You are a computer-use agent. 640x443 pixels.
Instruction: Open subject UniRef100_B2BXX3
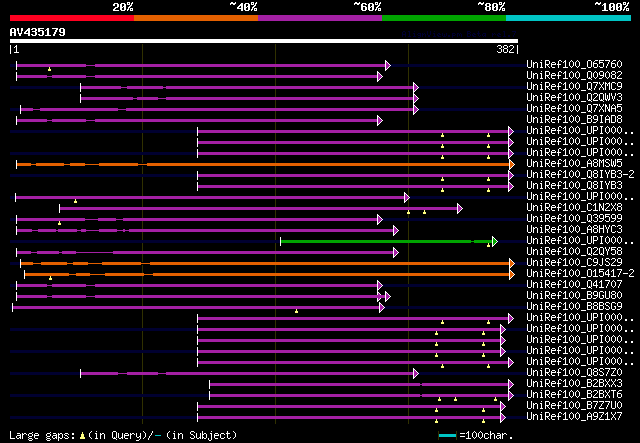click(x=574, y=384)
